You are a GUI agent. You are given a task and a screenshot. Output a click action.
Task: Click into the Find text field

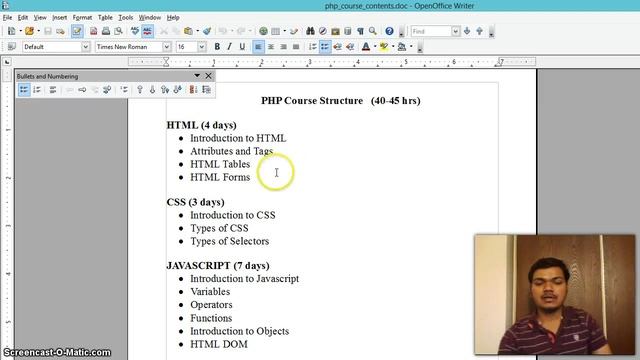point(431,31)
